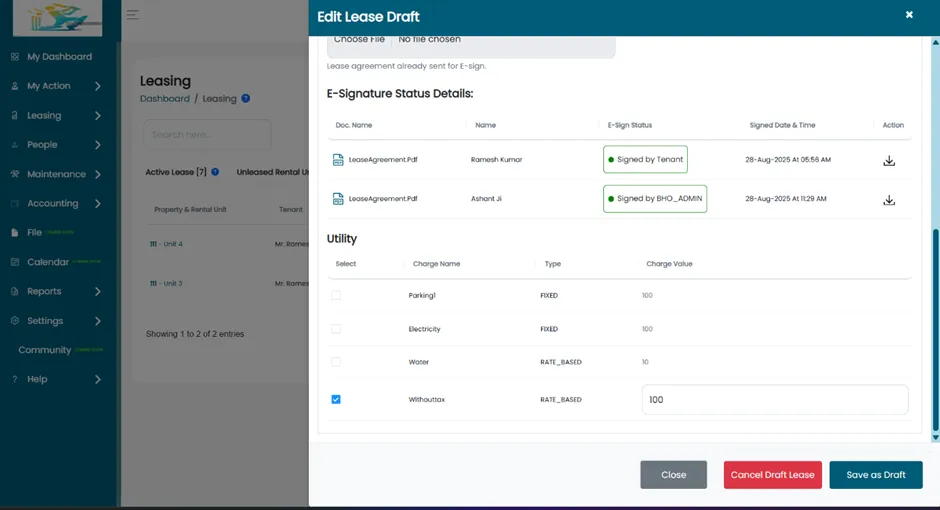
Task: Click the Choose File button
Action: [x=359, y=40]
